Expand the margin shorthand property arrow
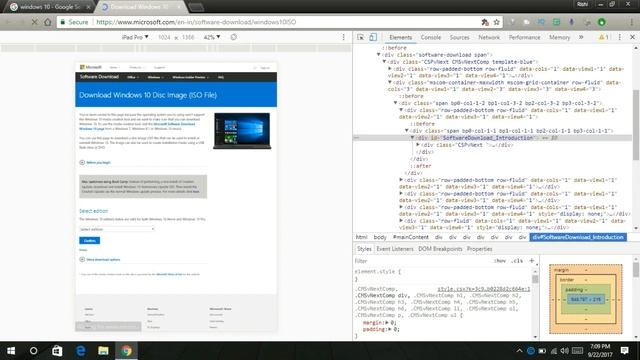The image size is (640, 360). point(387,322)
